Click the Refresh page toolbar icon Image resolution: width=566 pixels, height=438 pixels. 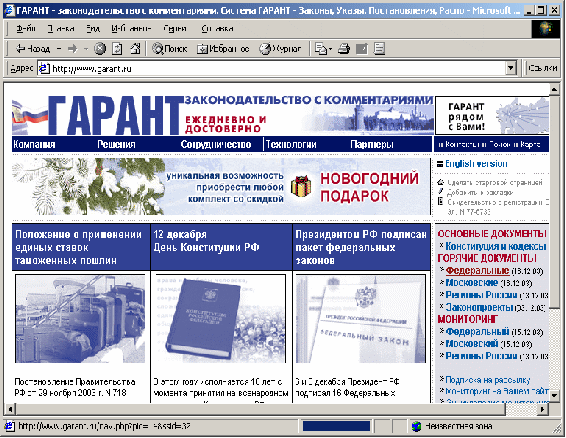pos(117,48)
